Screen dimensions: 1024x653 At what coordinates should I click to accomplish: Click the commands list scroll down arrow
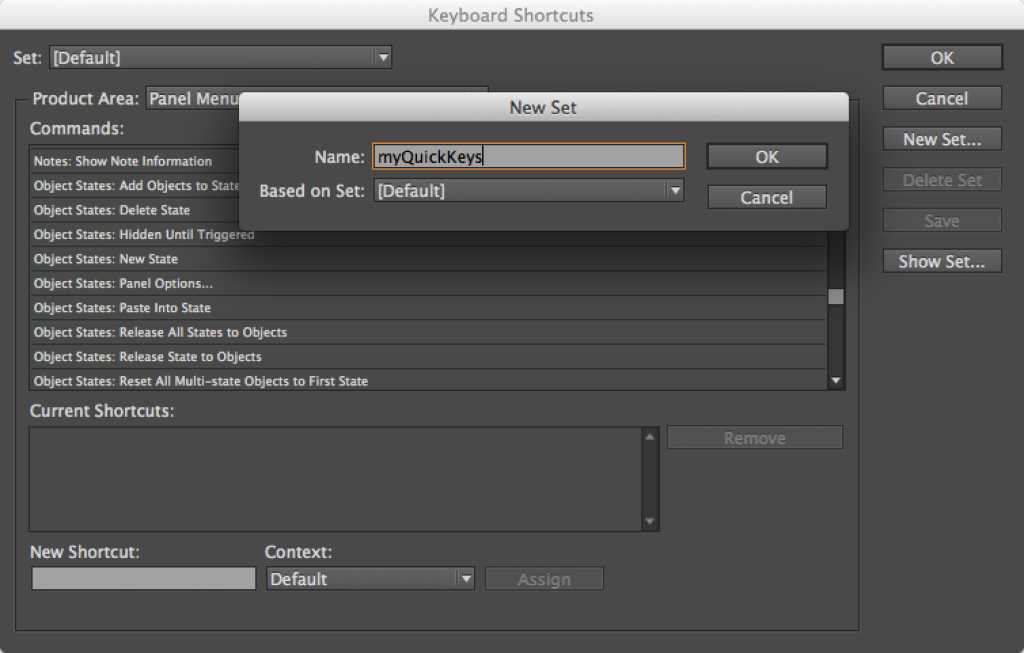pyautogui.click(x=836, y=381)
